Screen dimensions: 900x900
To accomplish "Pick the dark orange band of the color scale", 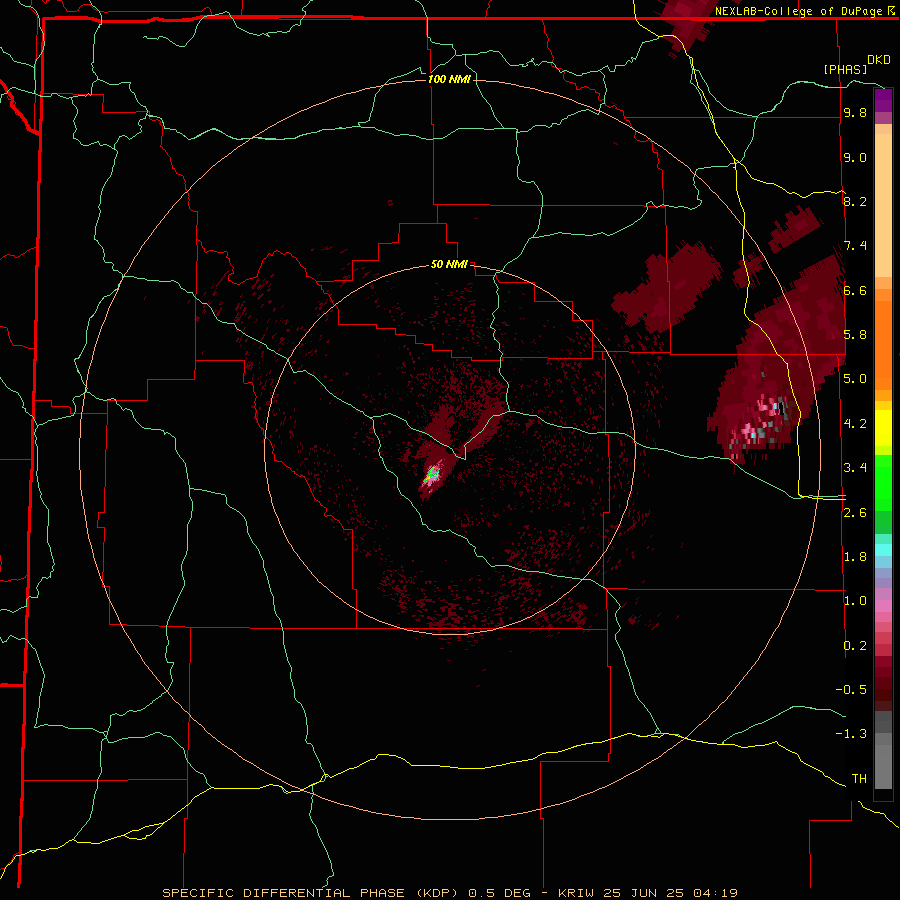I will [x=883, y=344].
